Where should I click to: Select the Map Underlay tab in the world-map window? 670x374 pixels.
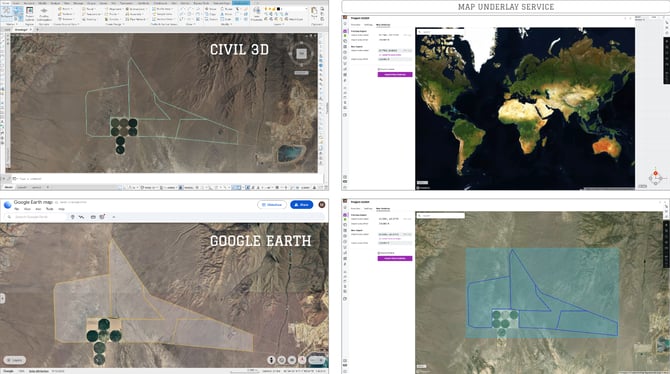383,25
